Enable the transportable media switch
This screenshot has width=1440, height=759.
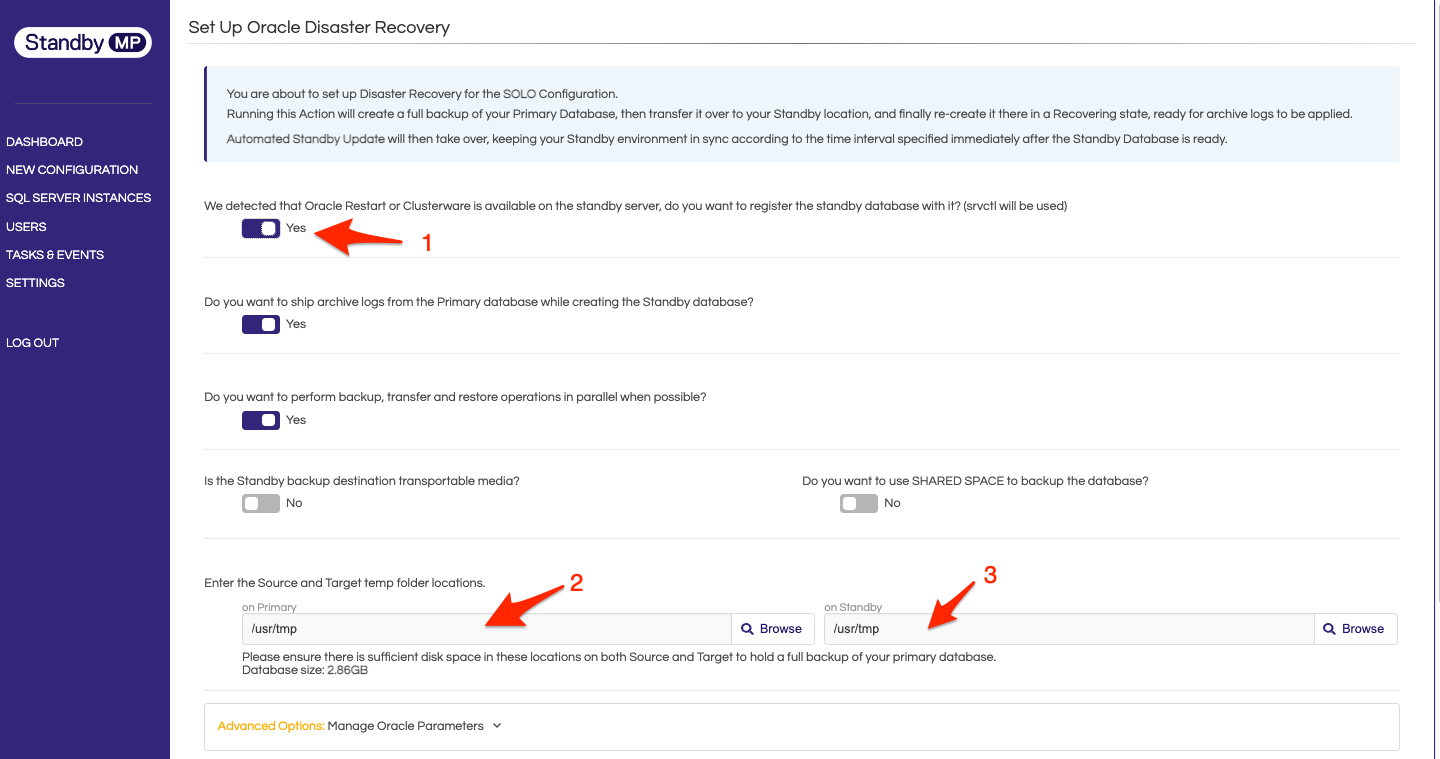tap(261, 503)
